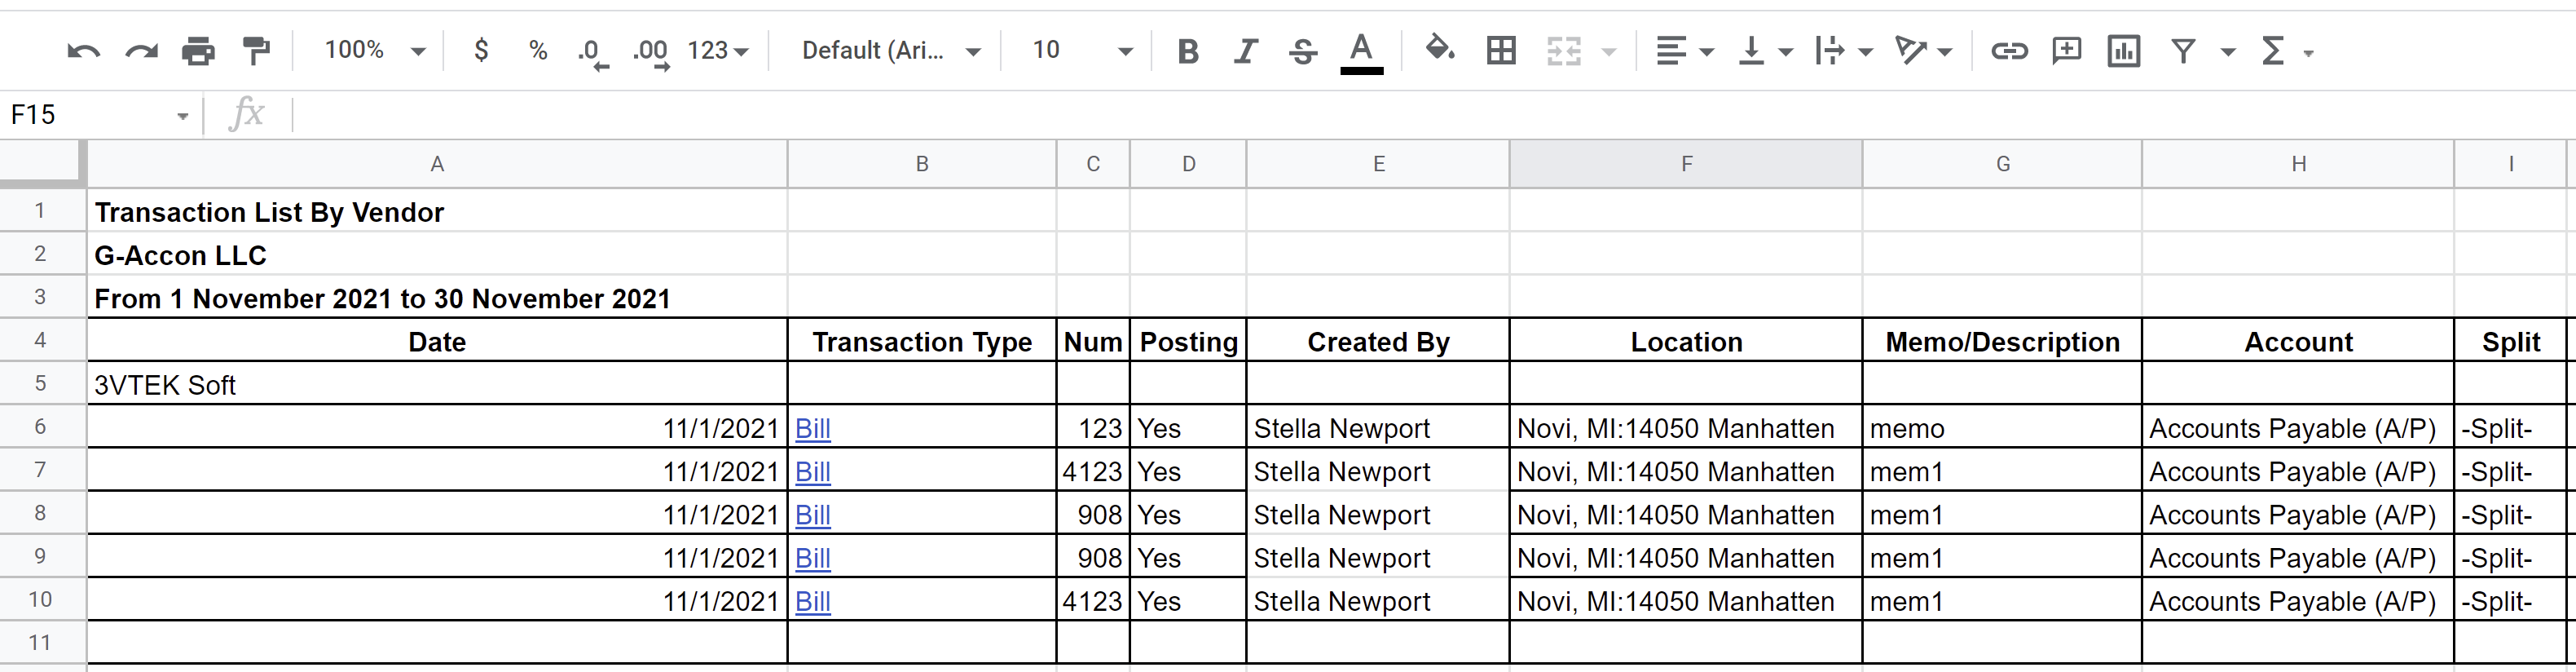
Task: Expand the merge cells dropdown arrow
Action: click(x=1609, y=52)
